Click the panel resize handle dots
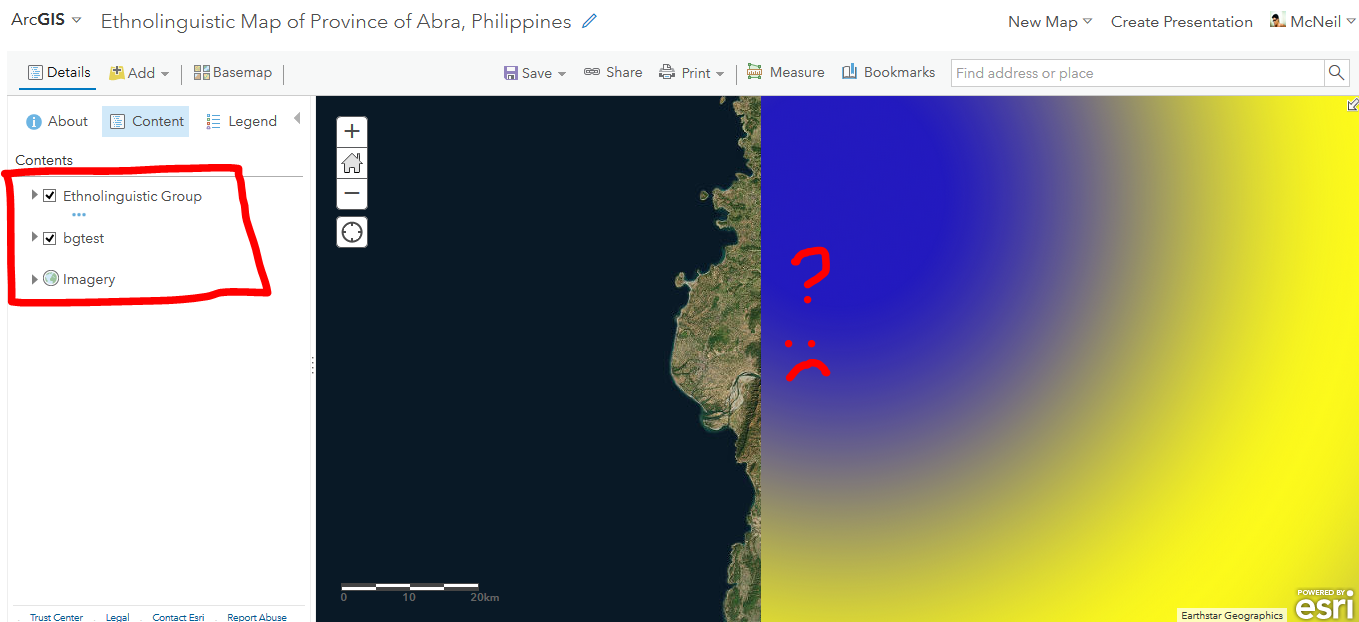1359x622 pixels. pyautogui.click(x=313, y=366)
